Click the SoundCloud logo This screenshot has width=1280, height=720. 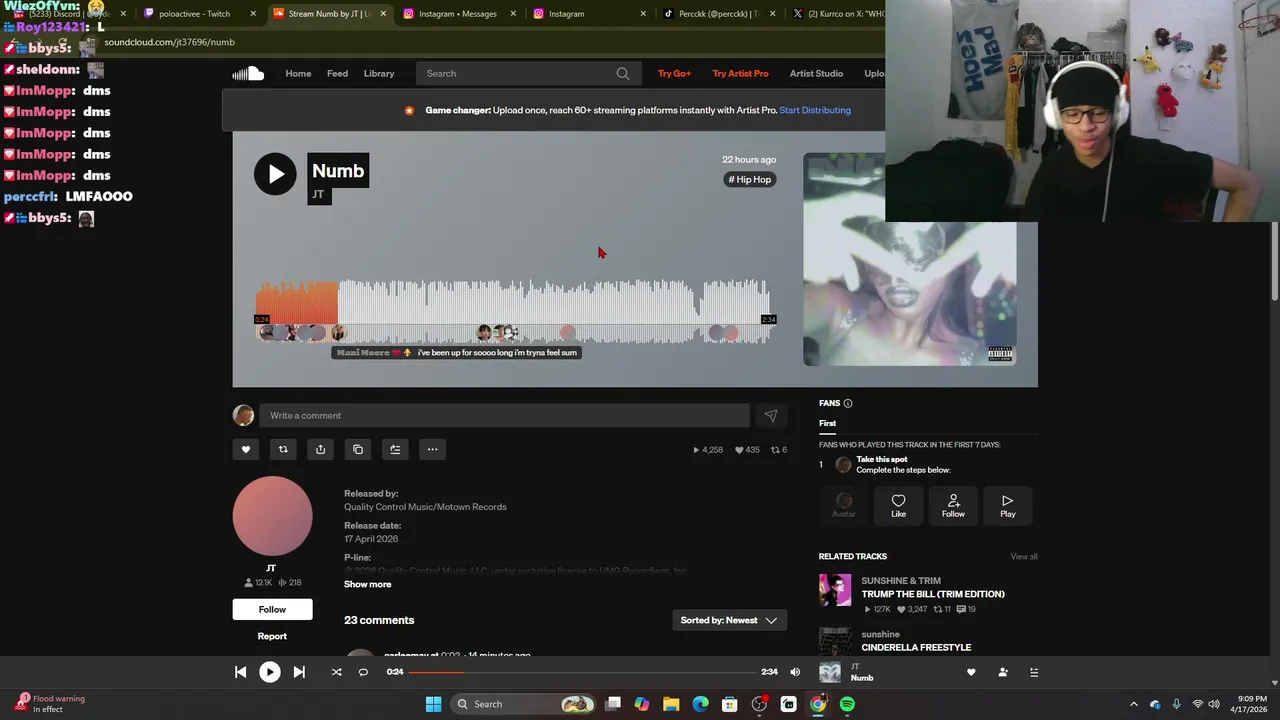pyautogui.click(x=248, y=73)
